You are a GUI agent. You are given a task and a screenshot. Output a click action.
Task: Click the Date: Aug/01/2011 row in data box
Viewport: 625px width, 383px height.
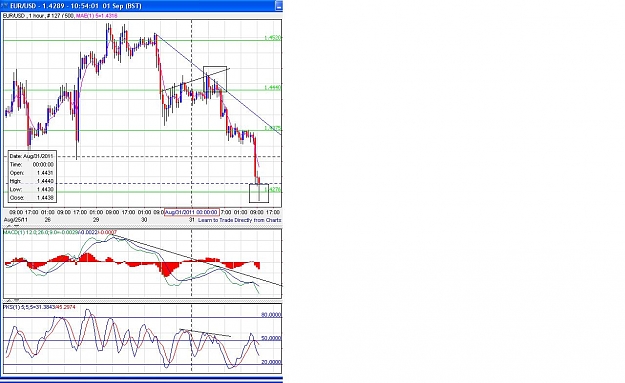(32, 156)
